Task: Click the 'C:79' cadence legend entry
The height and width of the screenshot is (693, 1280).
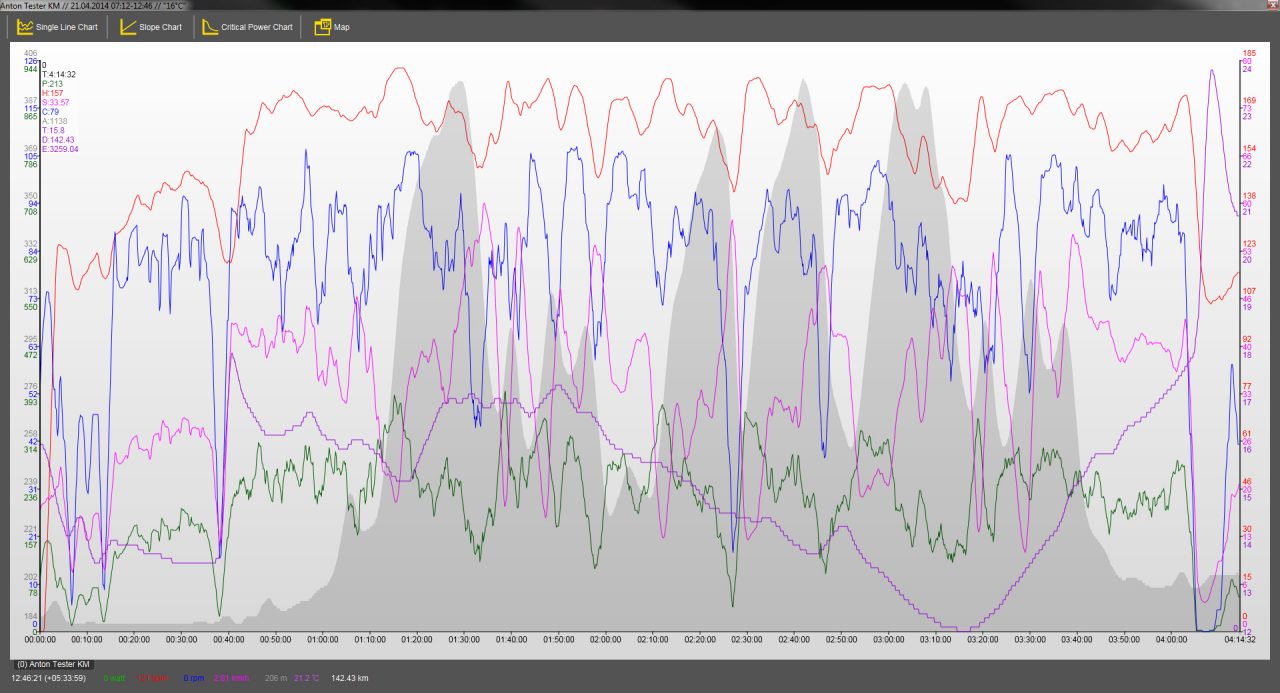Action: pyautogui.click(x=49, y=111)
